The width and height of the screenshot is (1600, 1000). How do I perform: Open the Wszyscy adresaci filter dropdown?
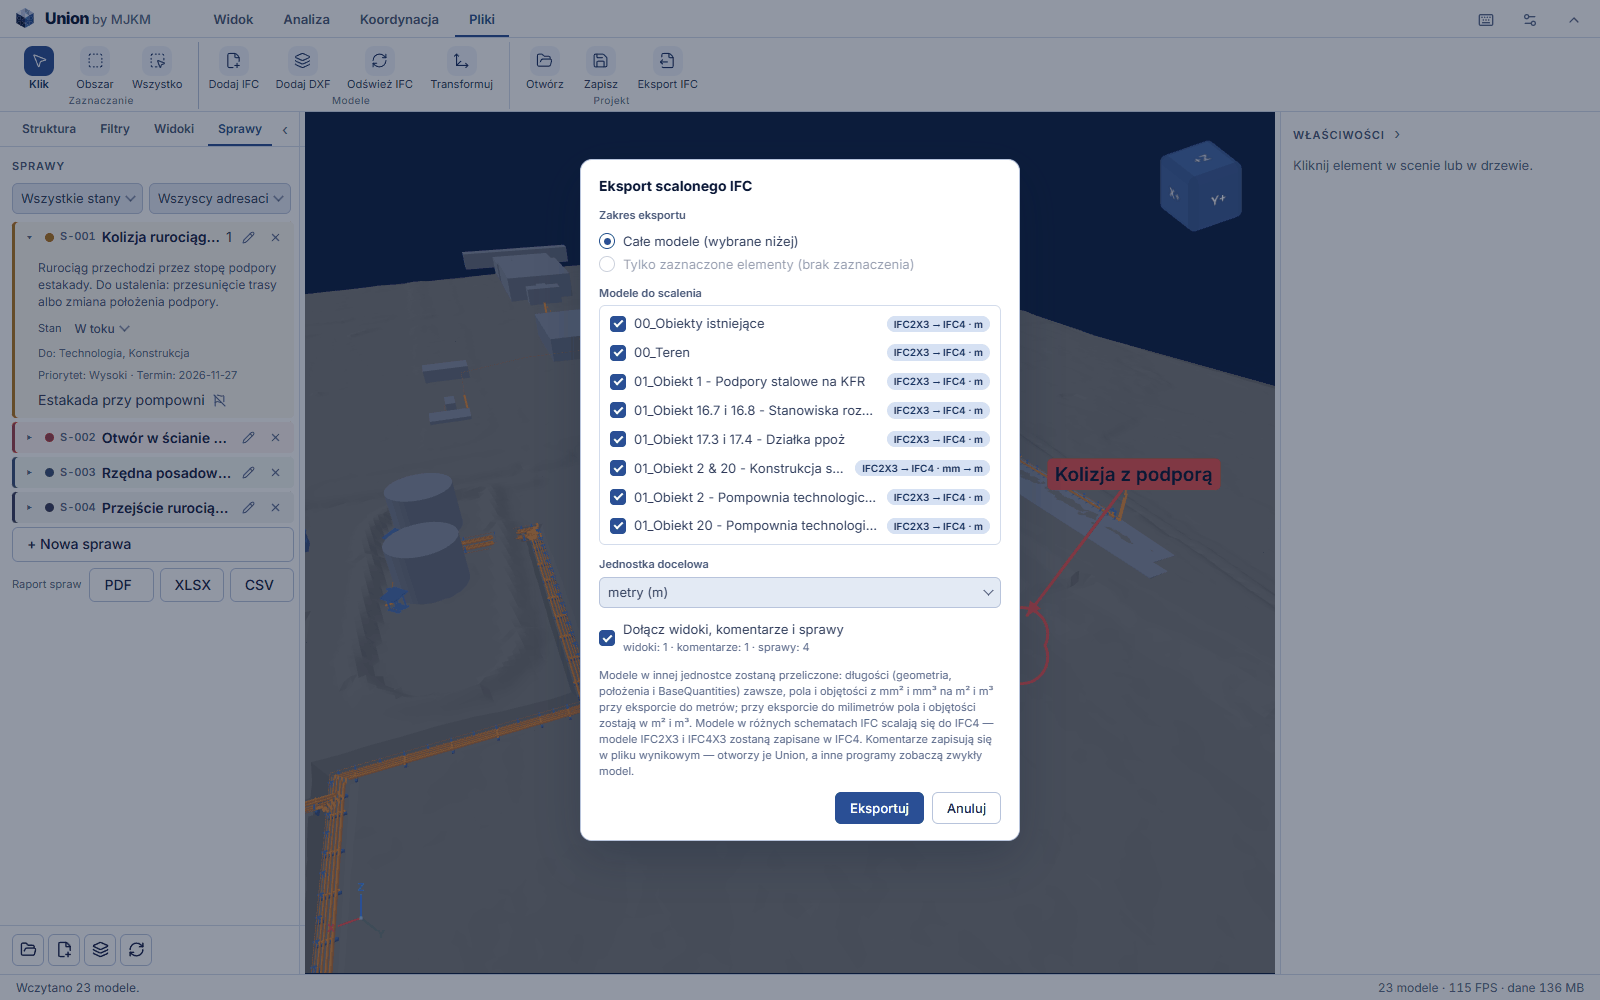click(220, 199)
